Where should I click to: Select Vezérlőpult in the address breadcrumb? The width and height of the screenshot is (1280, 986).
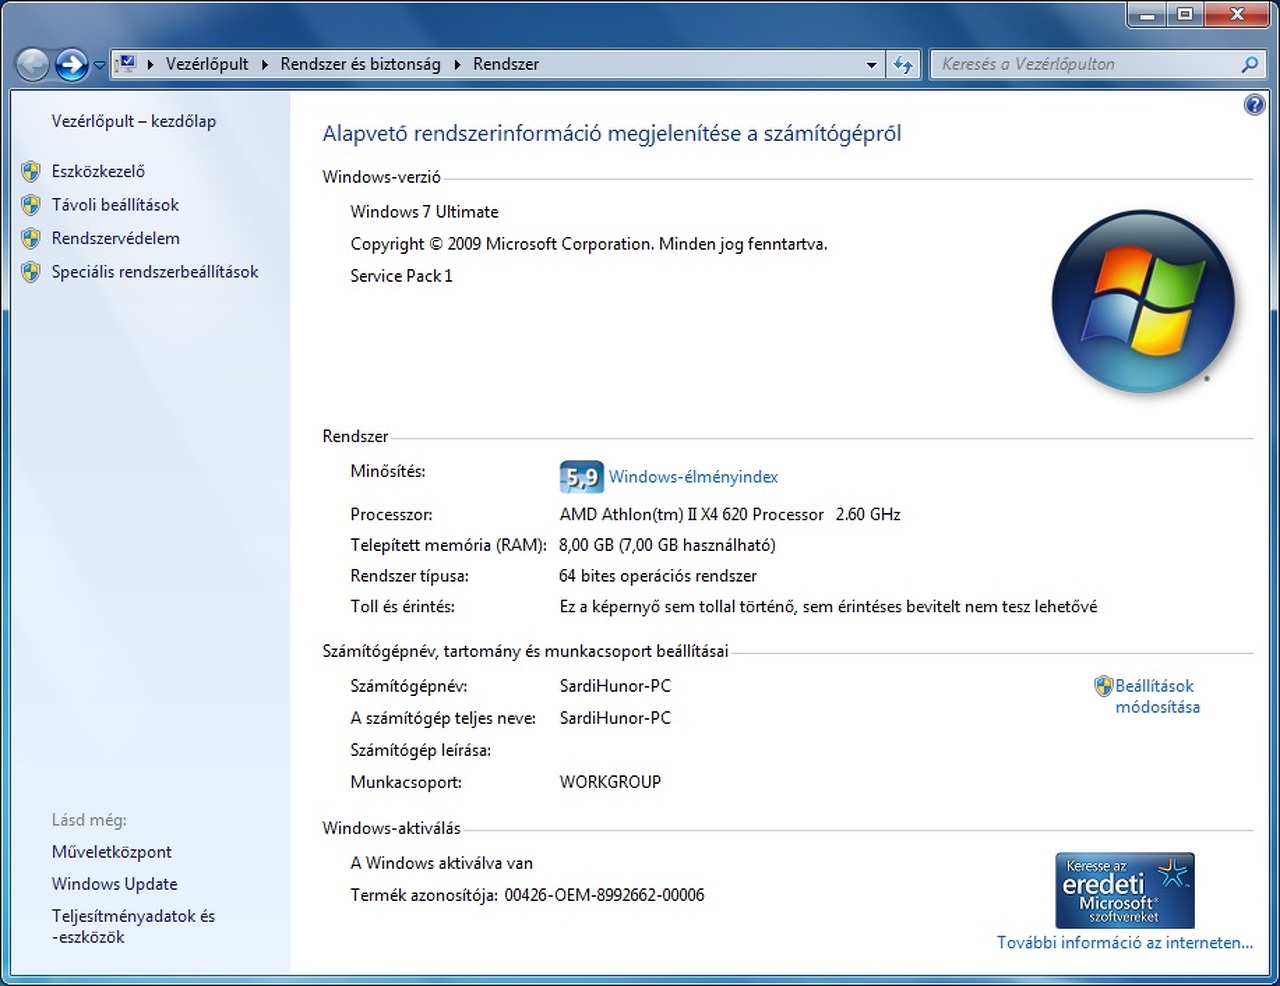click(207, 64)
